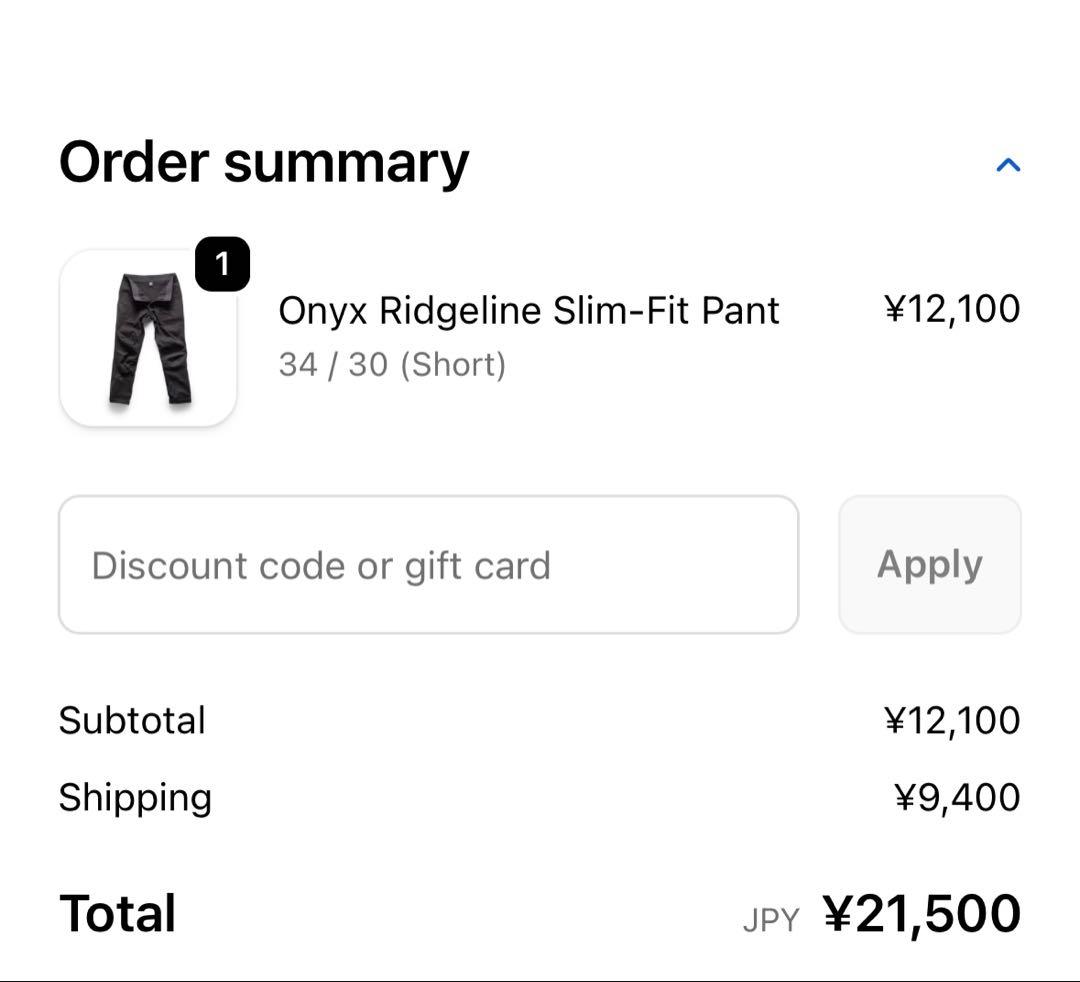View the Onyx Ridgeline pant product image

pyautogui.click(x=146, y=338)
